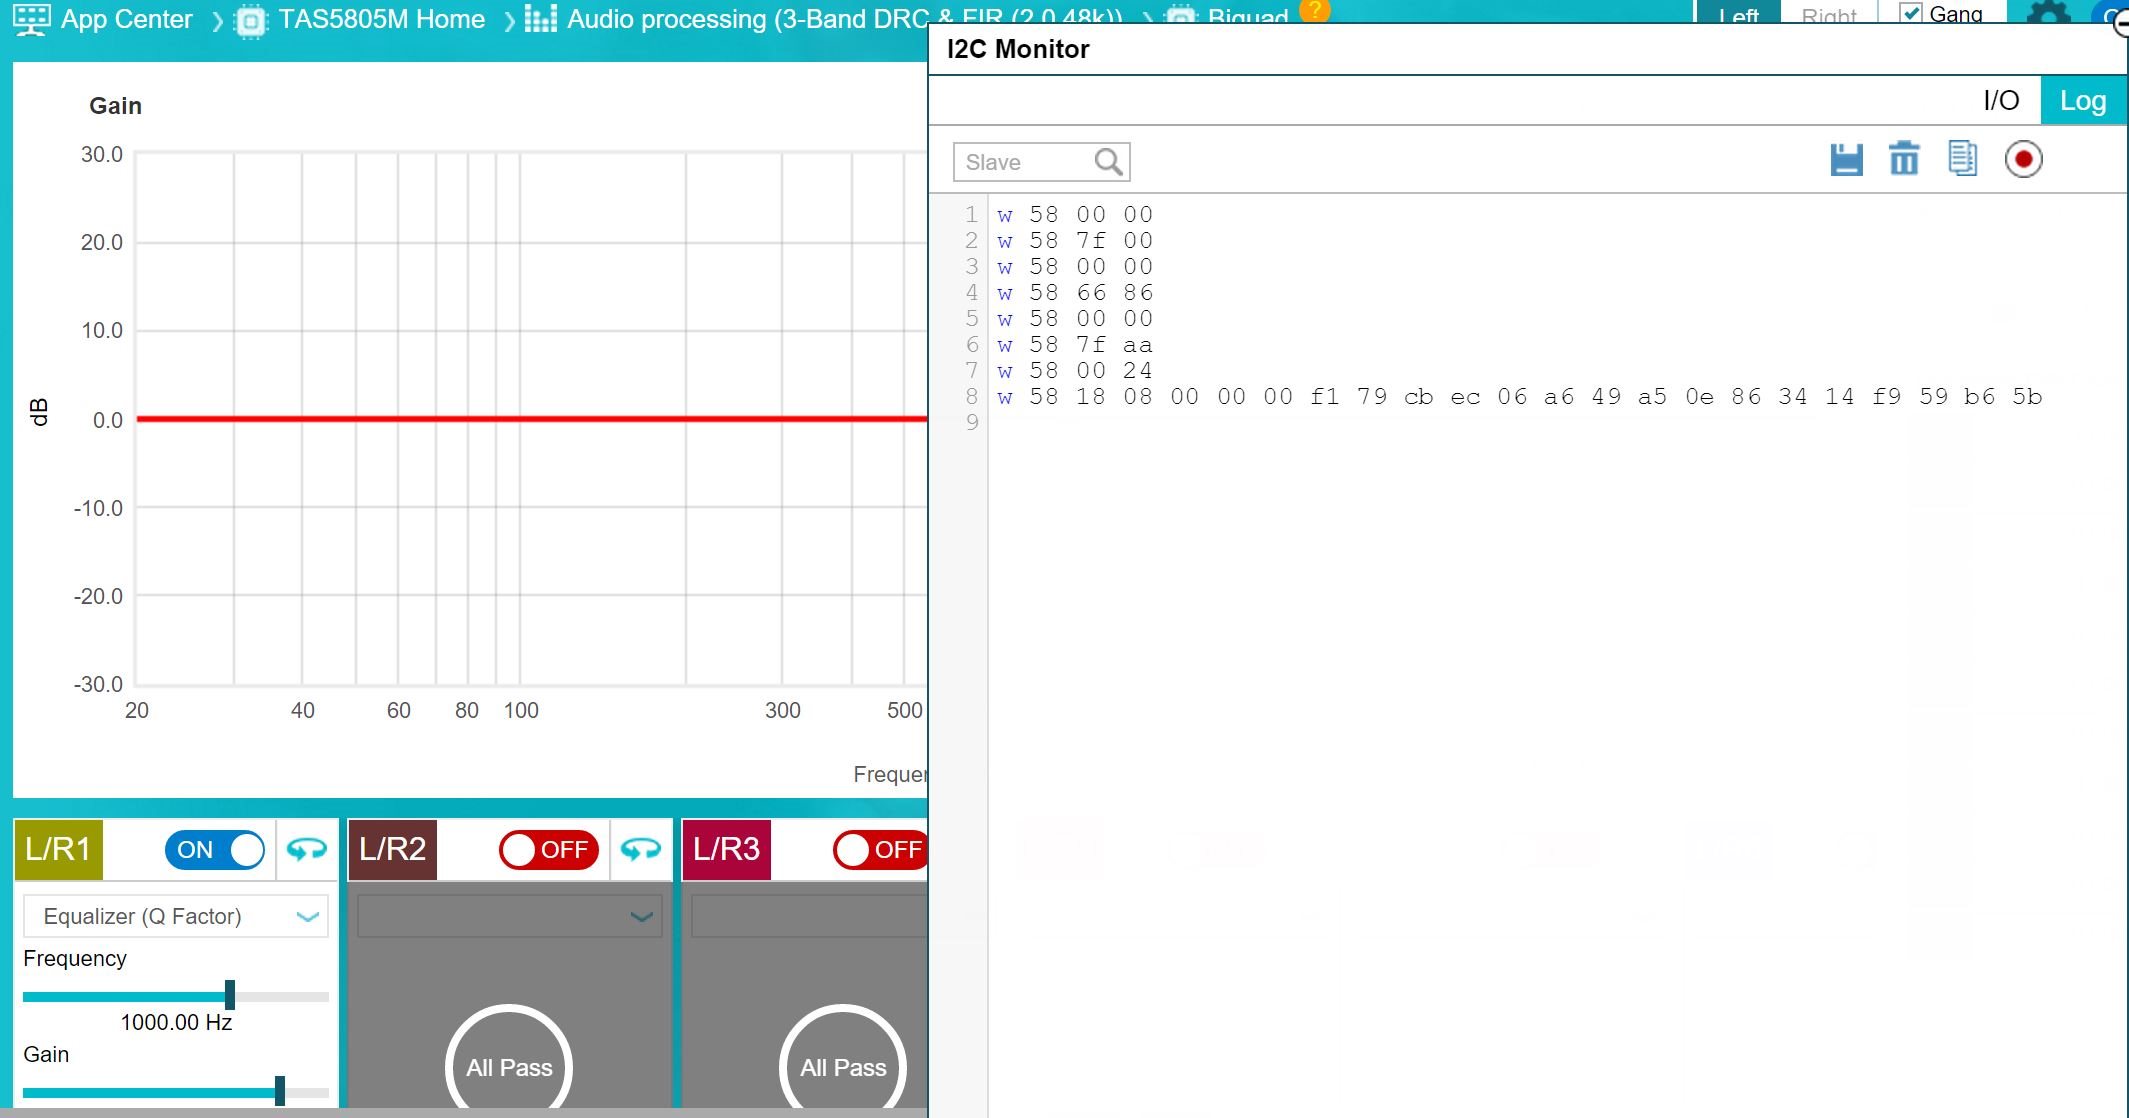The image size is (2129, 1118).
Task: Click the Frequency slider handle
Action: coord(230,995)
